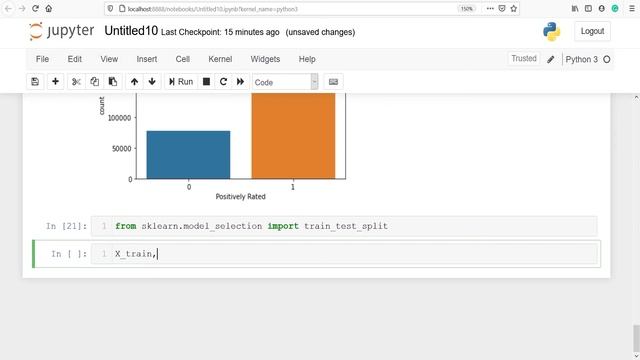
Task: Open the Insert menu
Action: coord(147,59)
